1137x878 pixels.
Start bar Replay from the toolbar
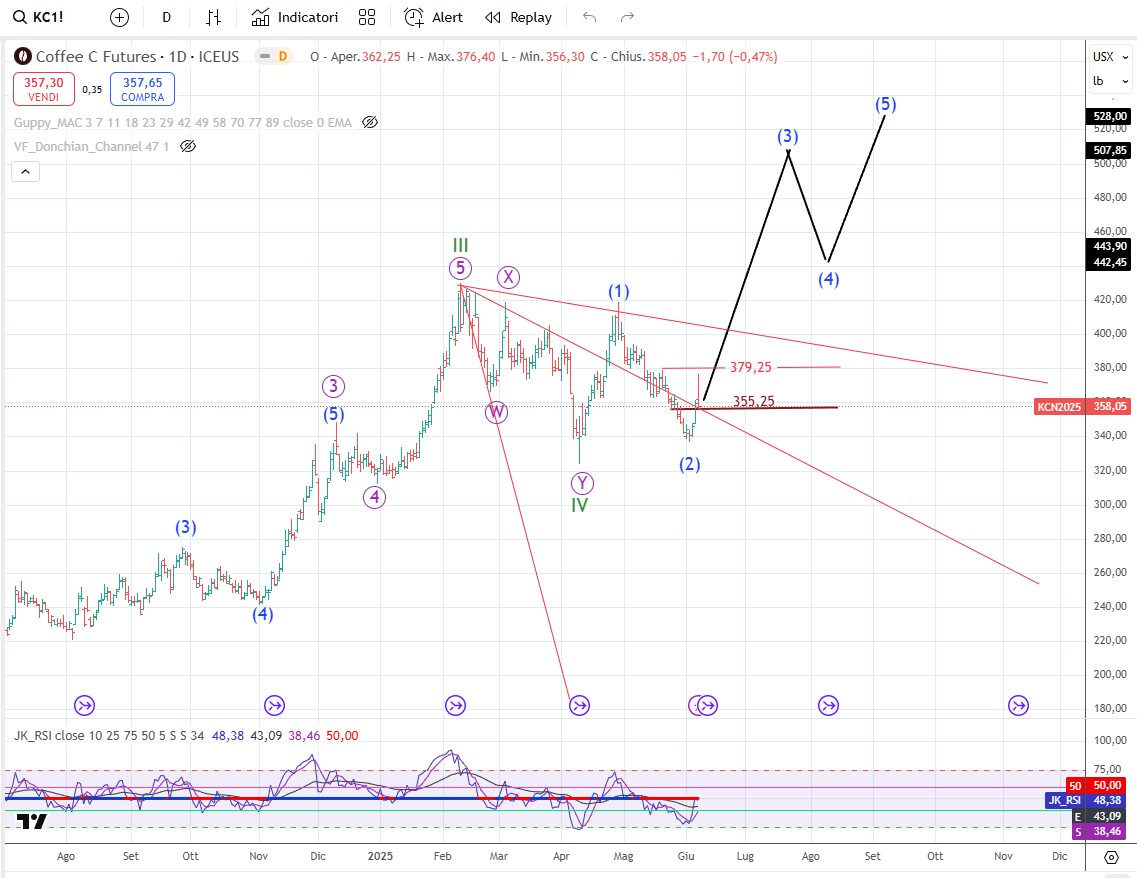[518, 17]
